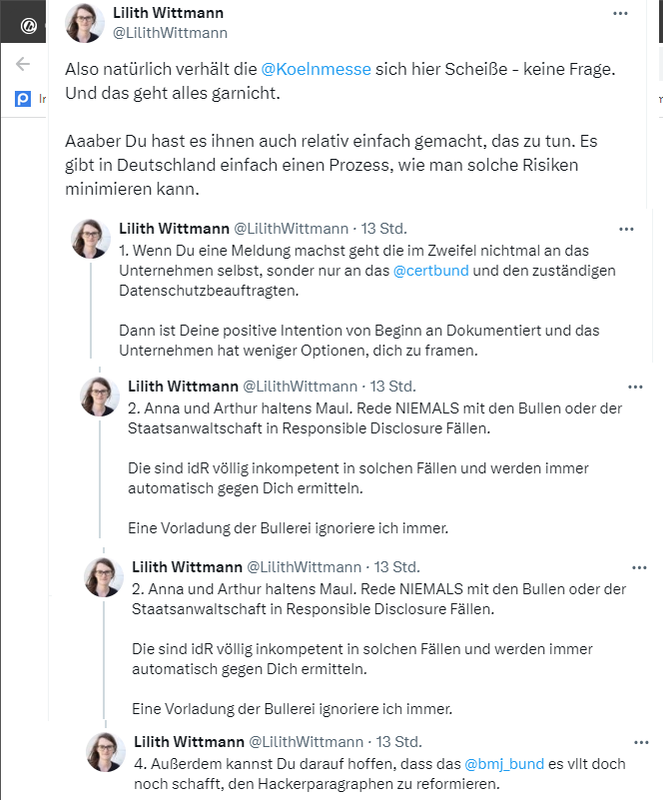The width and height of the screenshot is (663, 800).
Task: Click the avatar beside the "4. Außerdem" reply
Action: (x=105, y=753)
